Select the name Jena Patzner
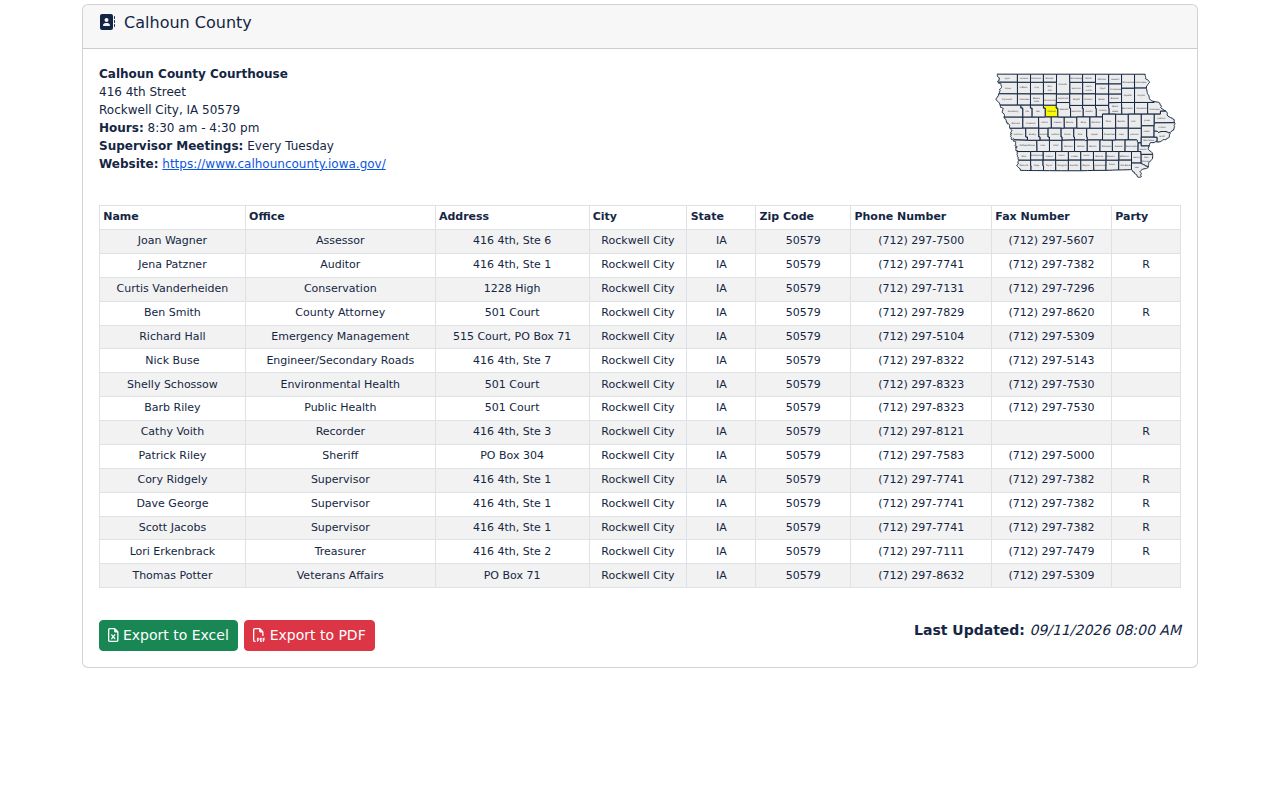Screen dimensions: 1280x800 coord(172,265)
